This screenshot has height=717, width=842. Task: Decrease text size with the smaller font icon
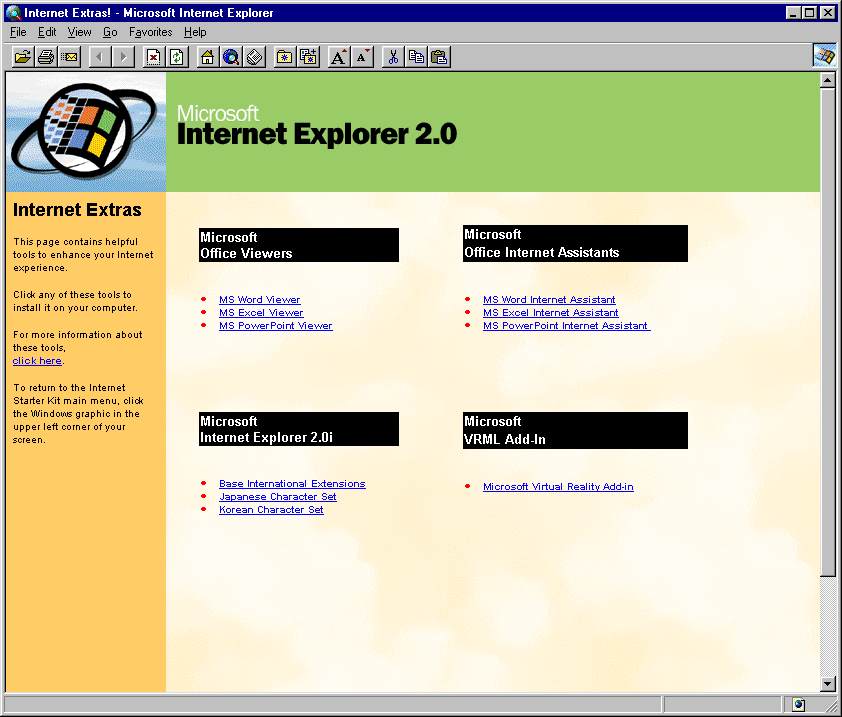(x=362, y=56)
